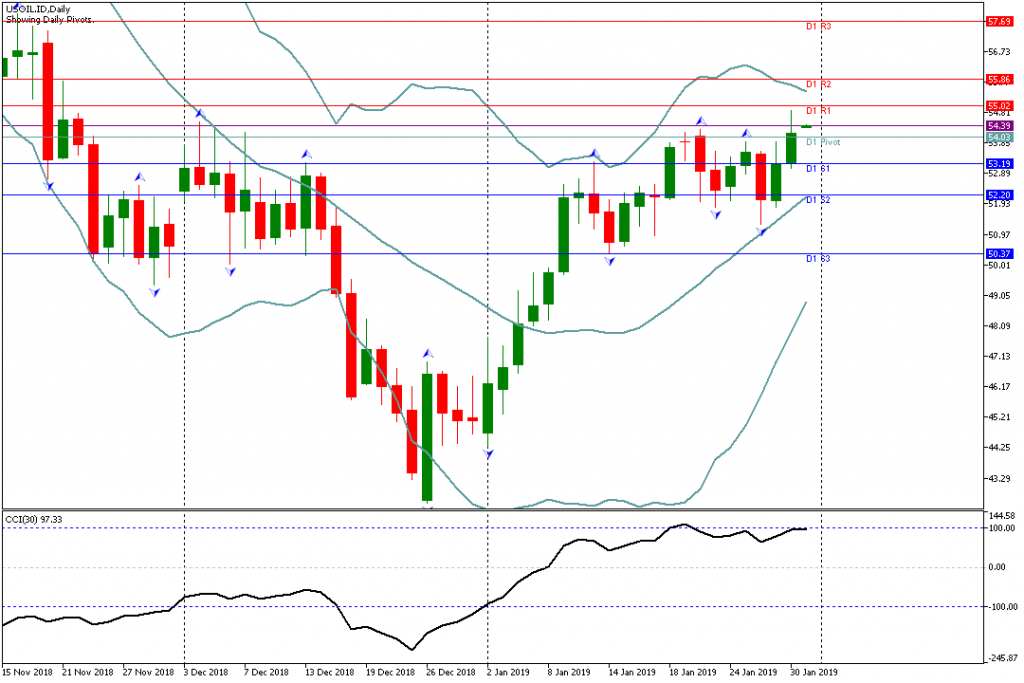The height and width of the screenshot is (683, 1024).
Task: Click the D1 Pivot line label
Action: tap(823, 143)
